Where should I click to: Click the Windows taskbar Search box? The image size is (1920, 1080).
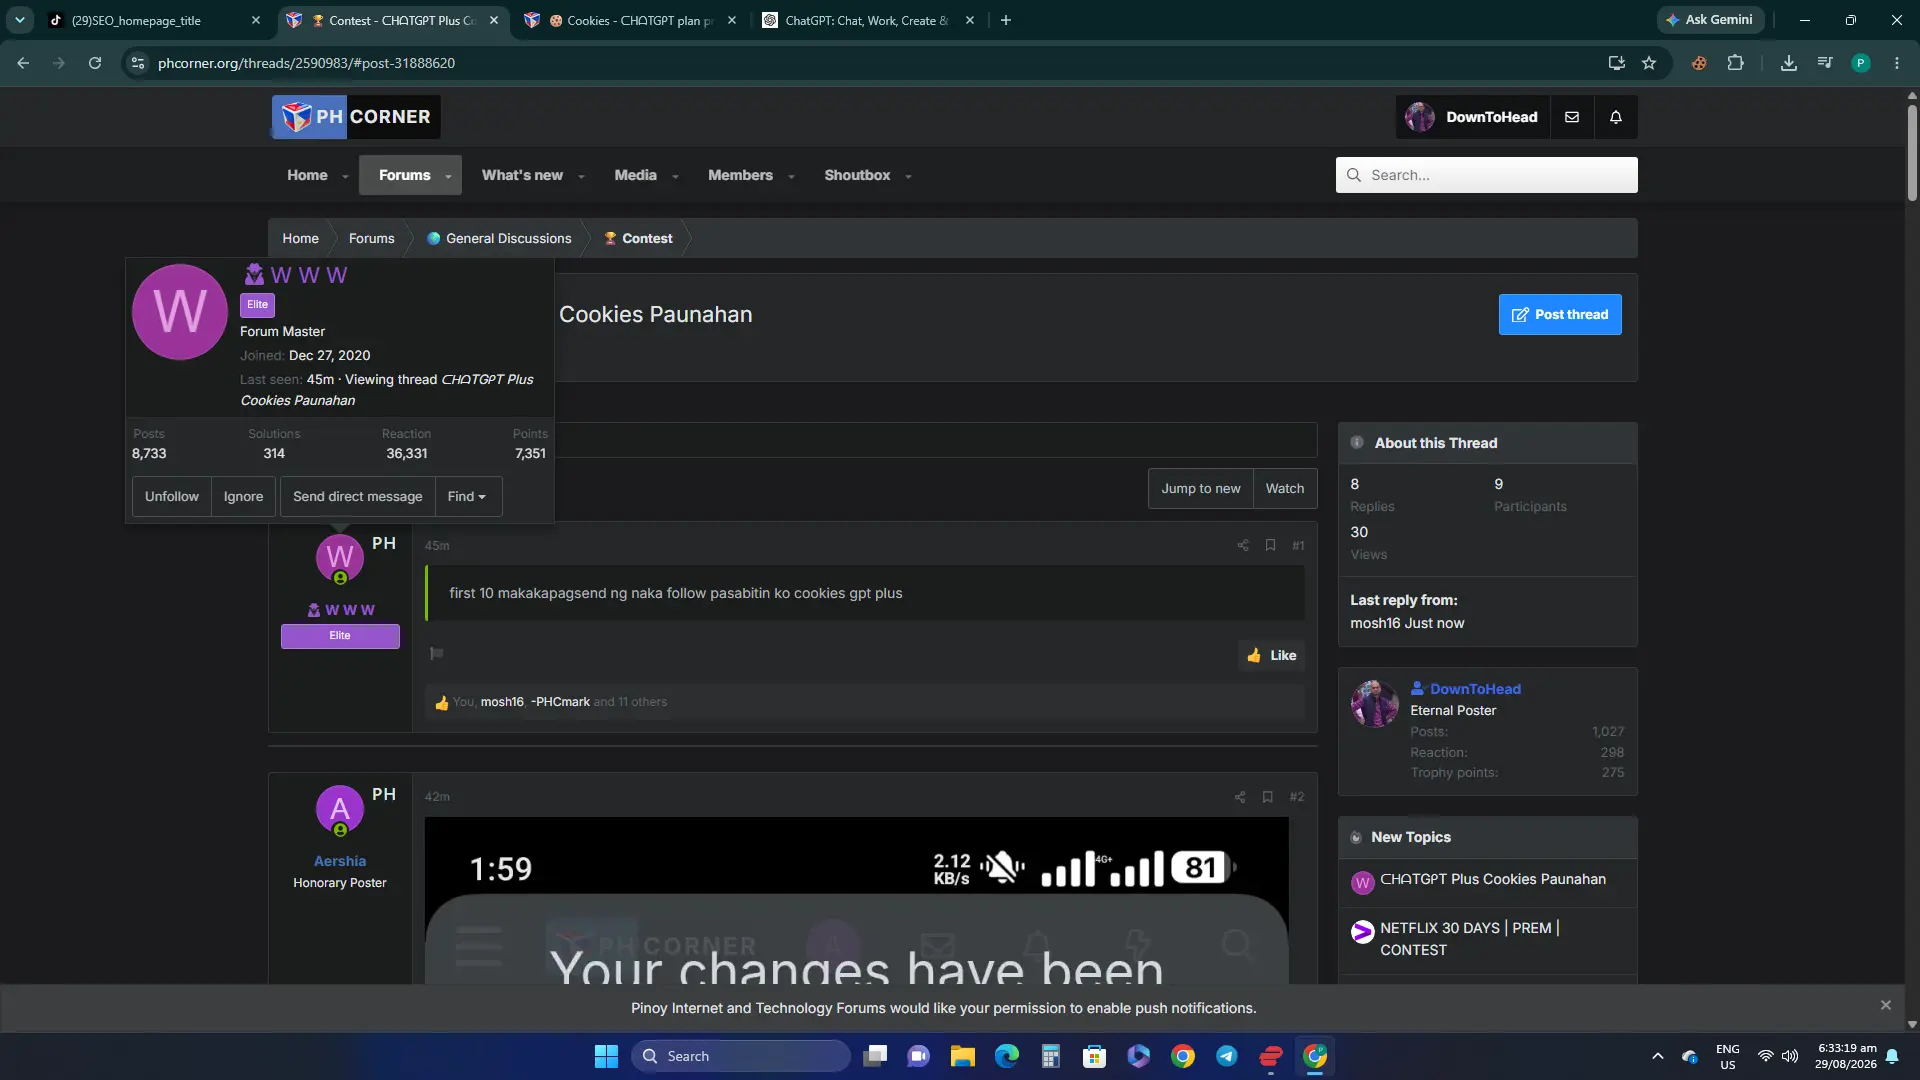pyautogui.click(x=741, y=1056)
